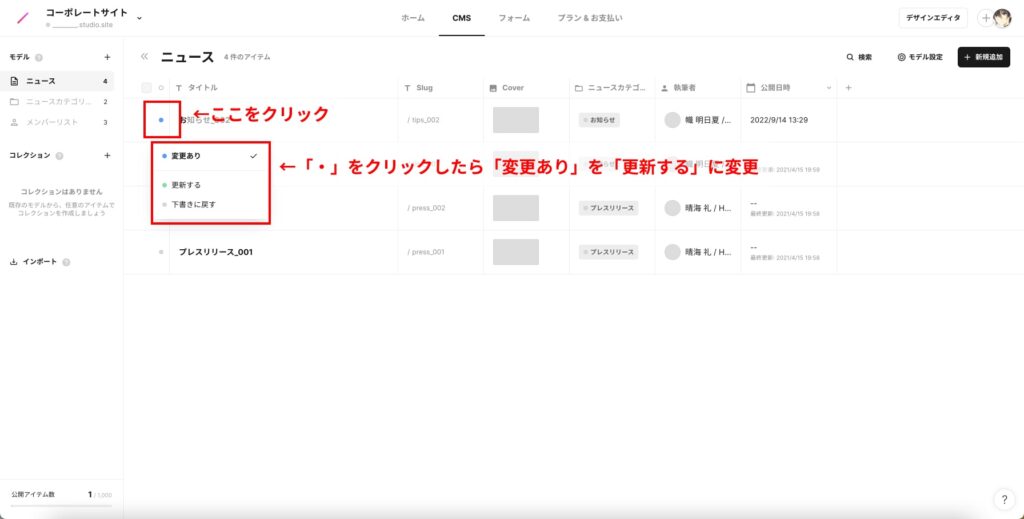Open the 公開日時 sort dropdown arrow
This screenshot has width=1024, height=519.
[x=829, y=87]
